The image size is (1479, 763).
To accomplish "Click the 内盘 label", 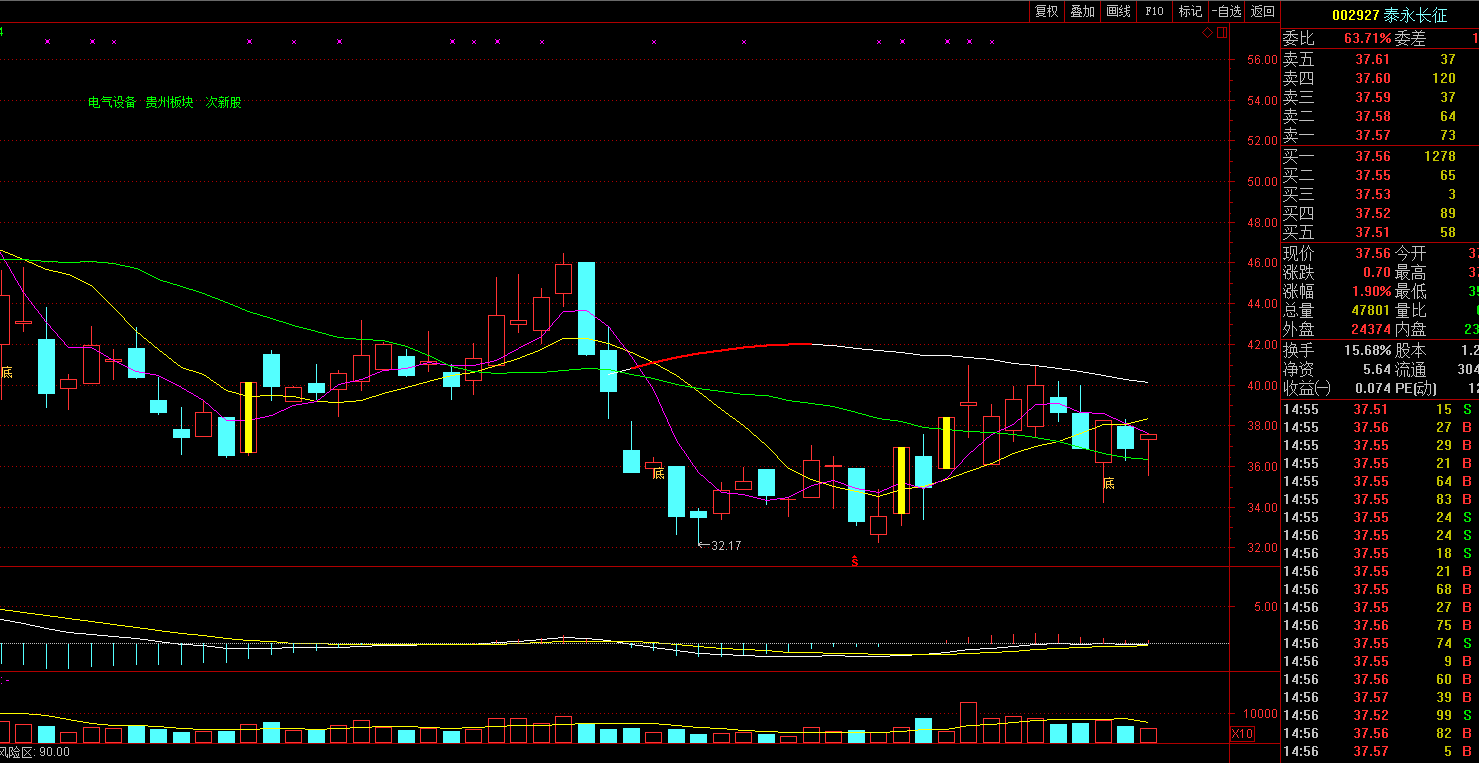I will click(x=1410, y=330).
